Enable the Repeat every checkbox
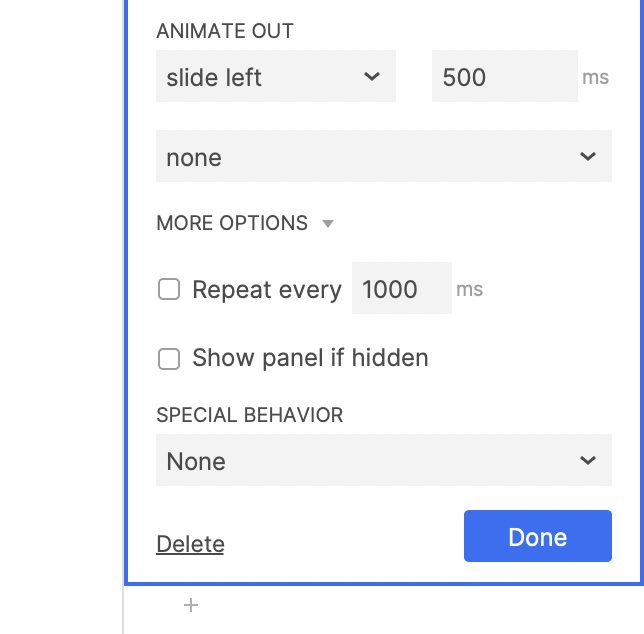 coord(169,290)
